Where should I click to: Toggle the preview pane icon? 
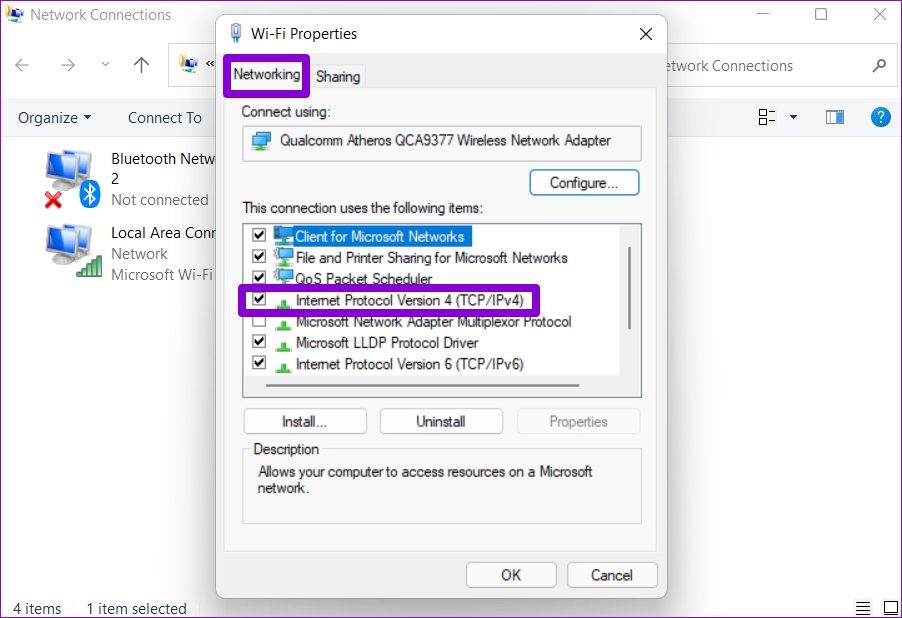point(834,116)
